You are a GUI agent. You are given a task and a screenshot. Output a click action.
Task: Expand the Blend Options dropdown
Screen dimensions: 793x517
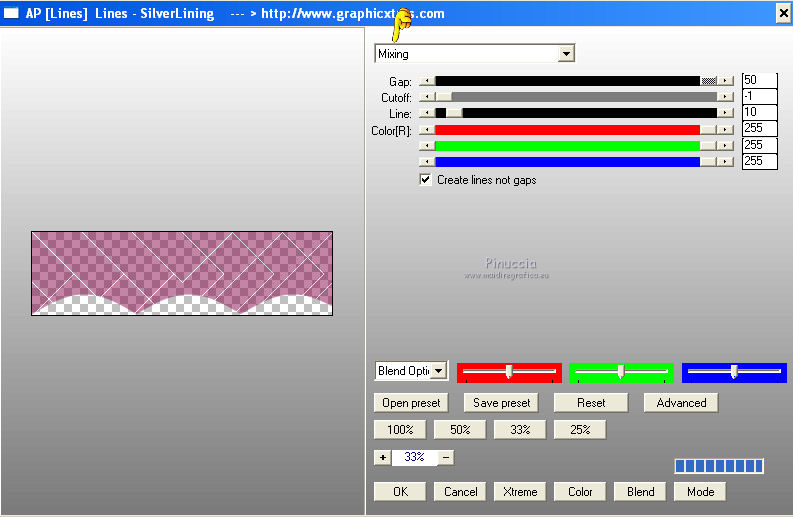pos(439,371)
